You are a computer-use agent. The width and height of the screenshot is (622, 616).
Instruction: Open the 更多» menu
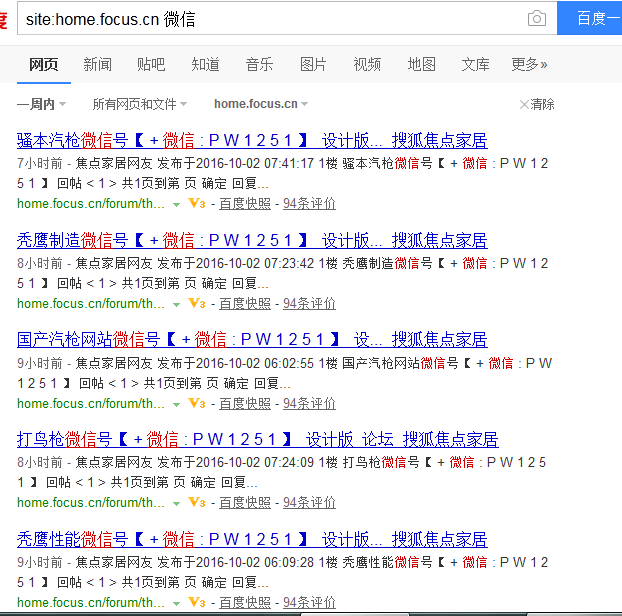(x=529, y=64)
